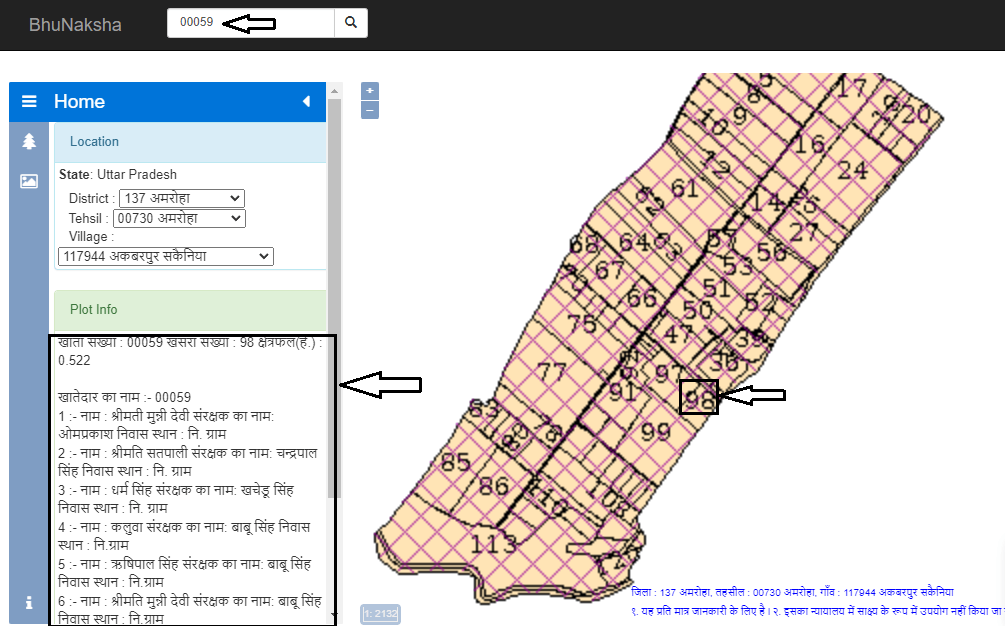Image resolution: width=1005 pixels, height=626 pixels.
Task: Click the Home panel title
Action: pyautogui.click(x=79, y=101)
